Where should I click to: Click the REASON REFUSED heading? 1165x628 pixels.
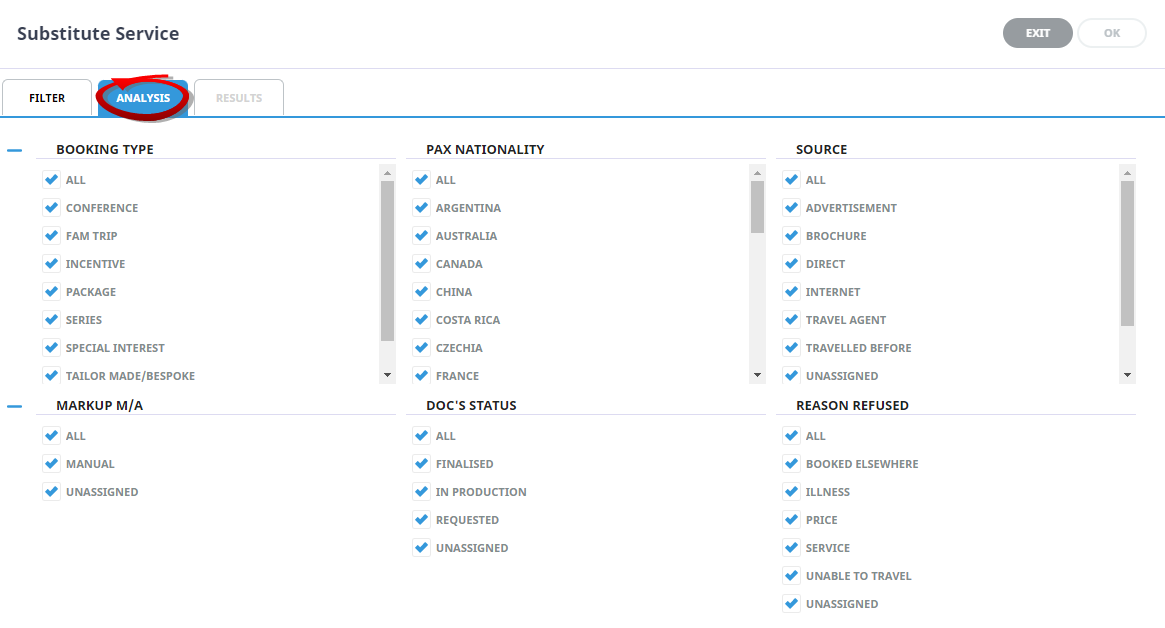pos(852,406)
